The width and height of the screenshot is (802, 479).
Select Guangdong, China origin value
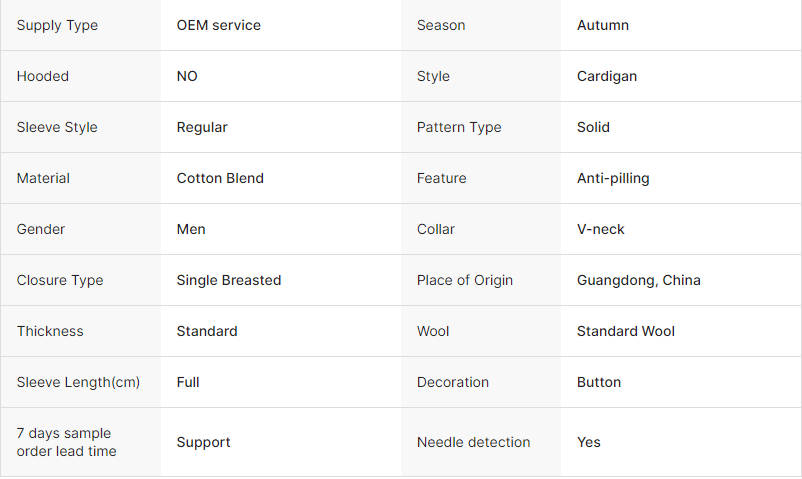[638, 280]
